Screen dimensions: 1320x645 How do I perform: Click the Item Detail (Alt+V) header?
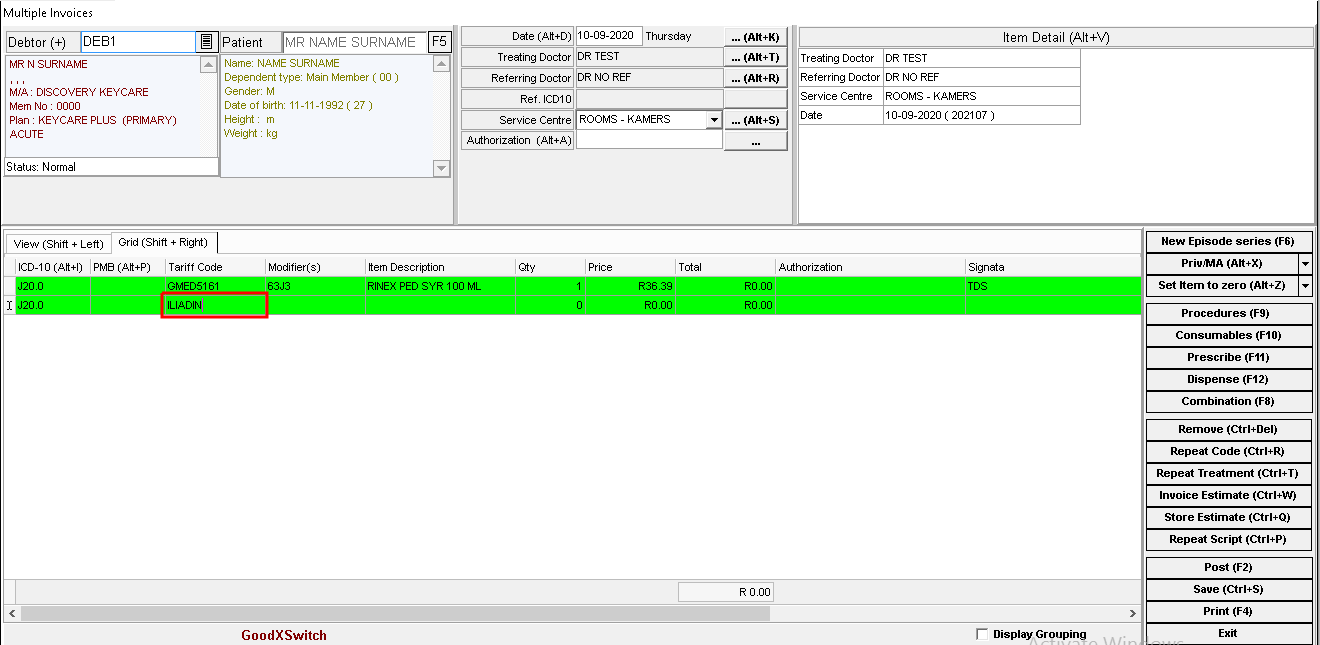[1055, 37]
